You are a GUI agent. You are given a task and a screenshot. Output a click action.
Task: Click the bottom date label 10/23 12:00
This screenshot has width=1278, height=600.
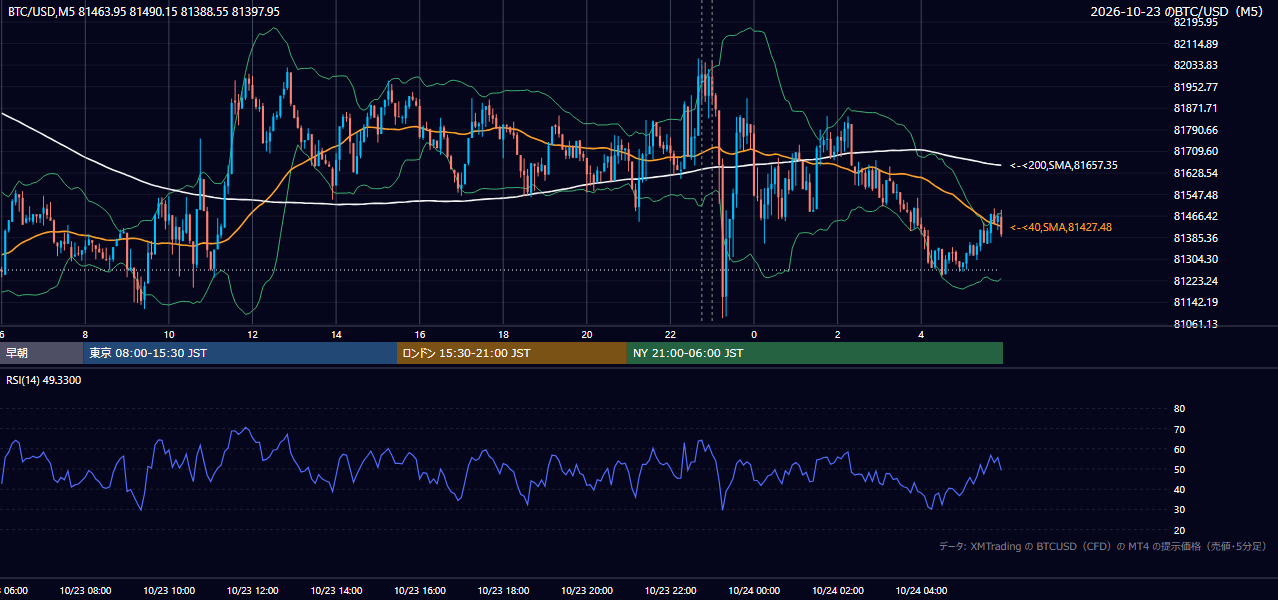click(x=252, y=590)
